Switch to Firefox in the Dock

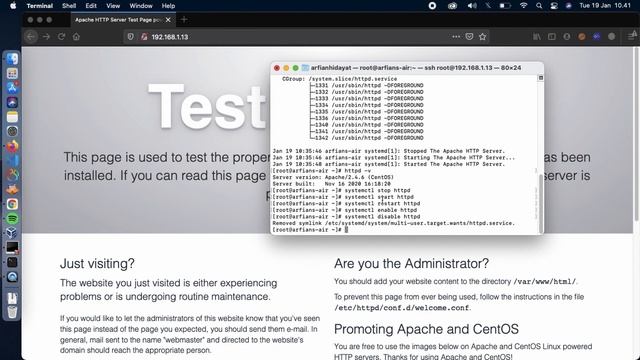point(12,146)
